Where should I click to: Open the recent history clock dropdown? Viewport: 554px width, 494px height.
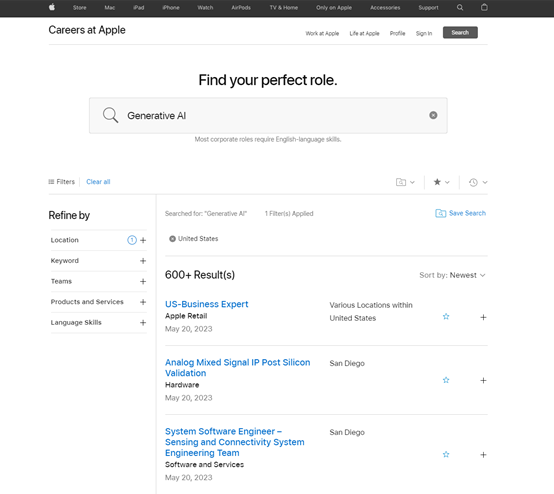pyautogui.click(x=478, y=182)
